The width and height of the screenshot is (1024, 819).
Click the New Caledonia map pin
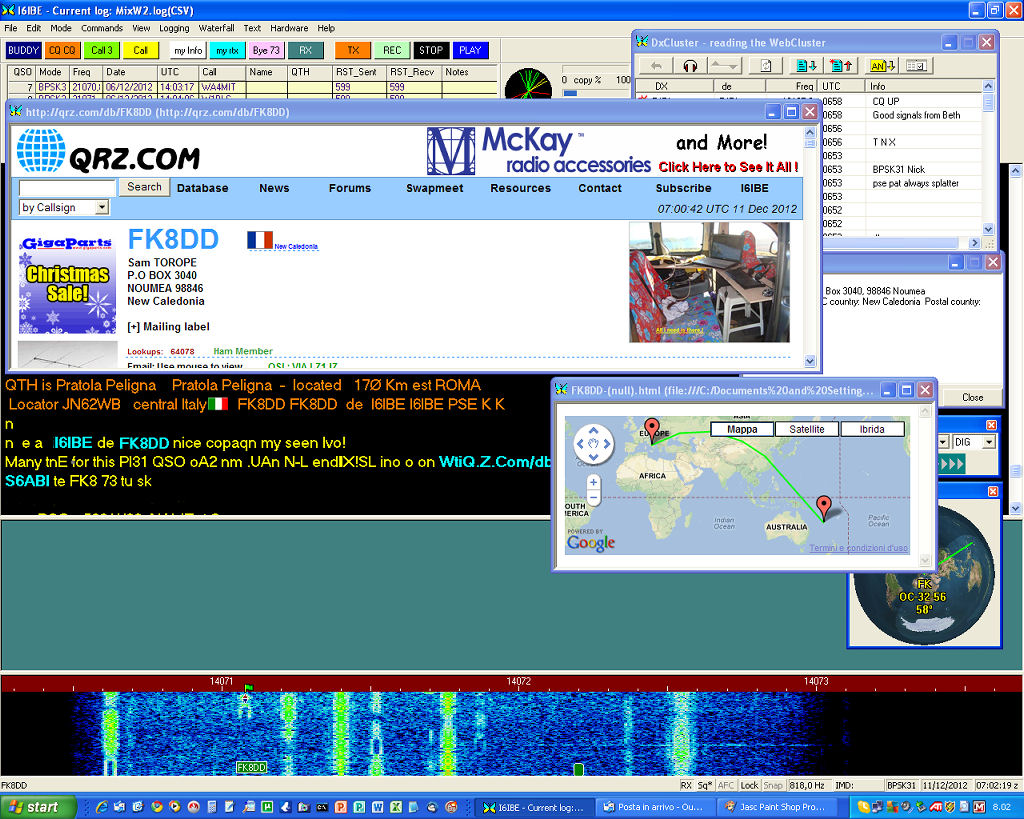(x=824, y=506)
